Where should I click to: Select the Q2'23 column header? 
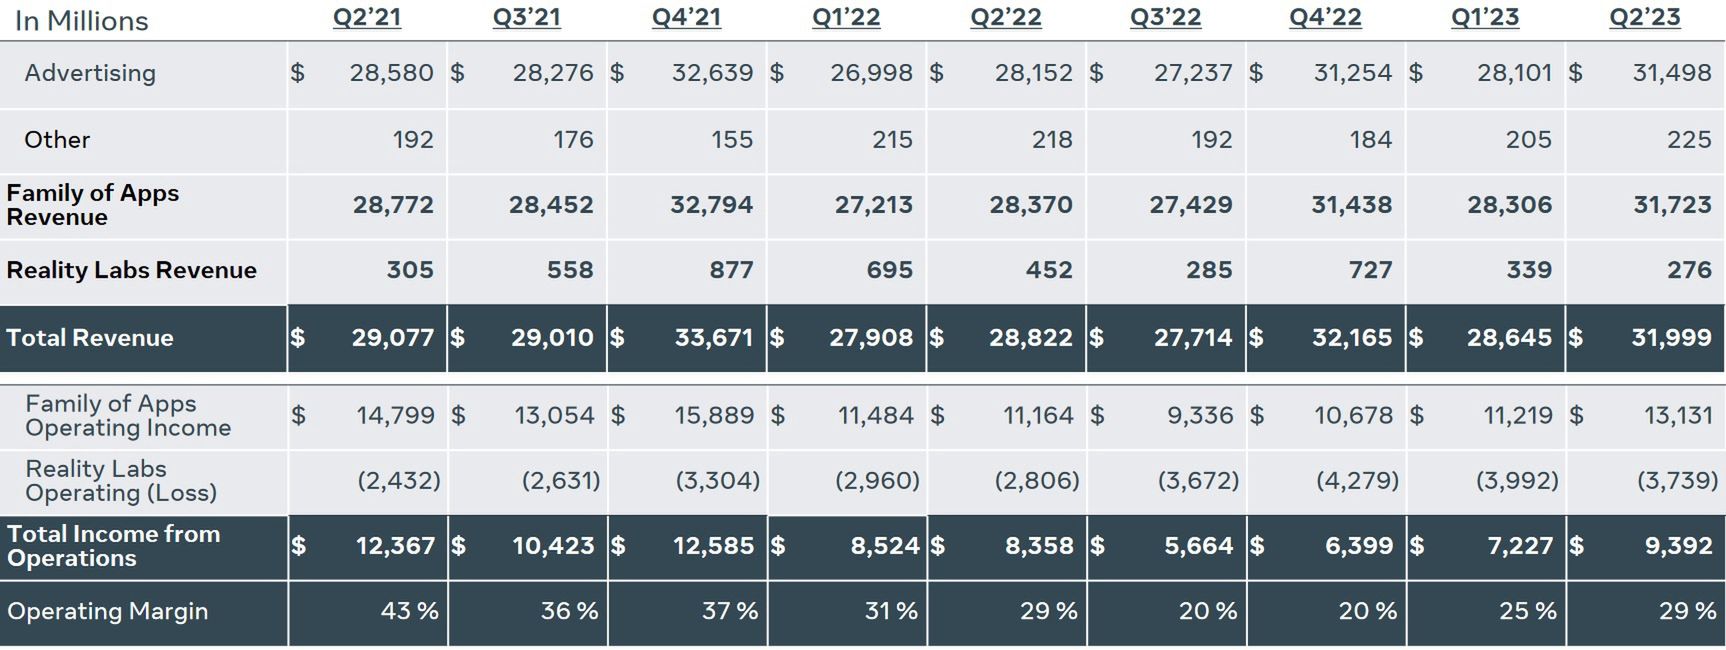point(1644,18)
